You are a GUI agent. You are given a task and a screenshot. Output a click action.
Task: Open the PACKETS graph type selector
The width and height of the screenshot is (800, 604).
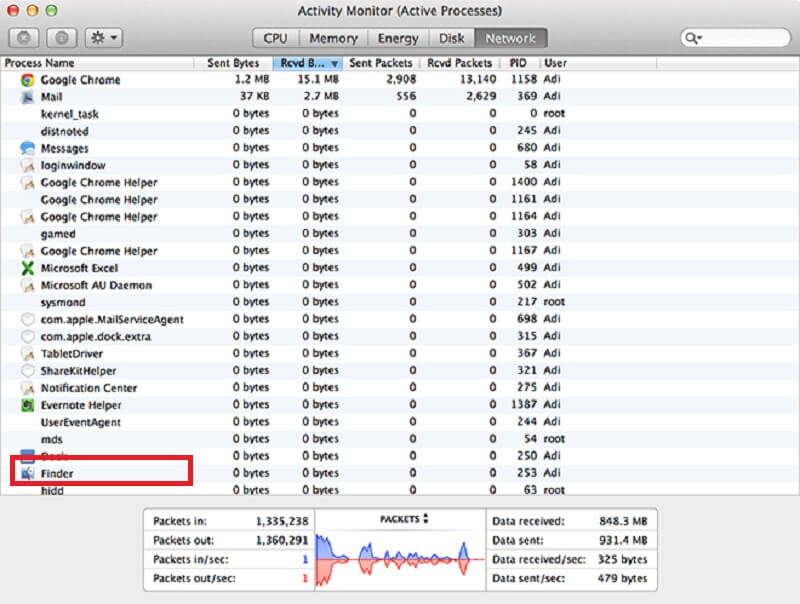pyautogui.click(x=404, y=519)
